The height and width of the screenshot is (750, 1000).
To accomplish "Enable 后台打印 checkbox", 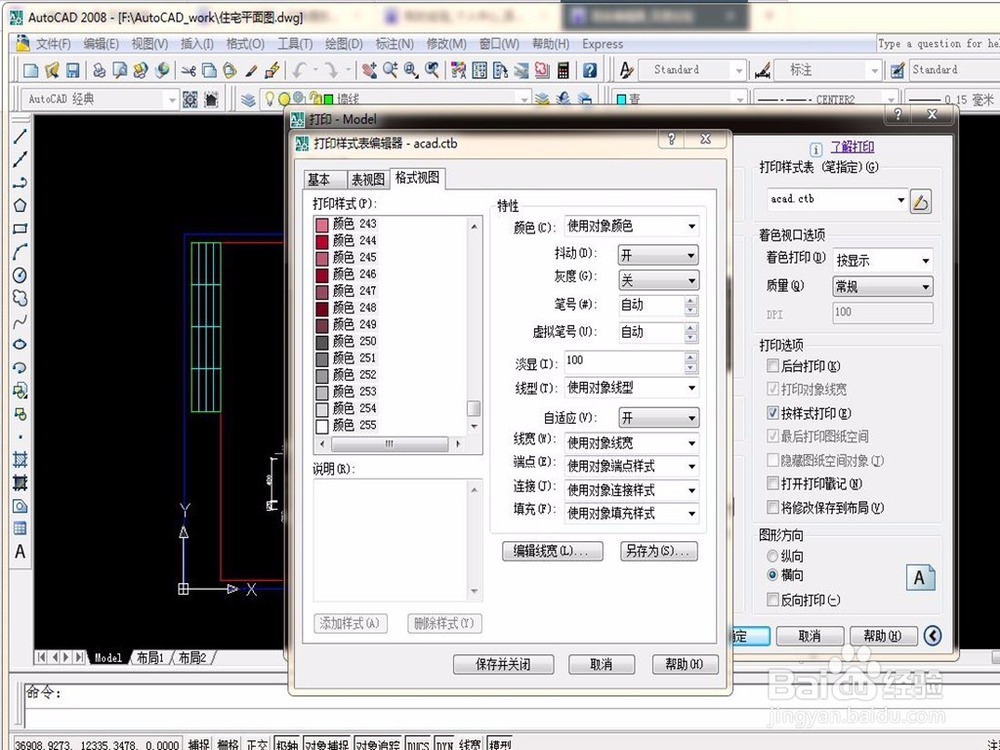I will pos(772,365).
